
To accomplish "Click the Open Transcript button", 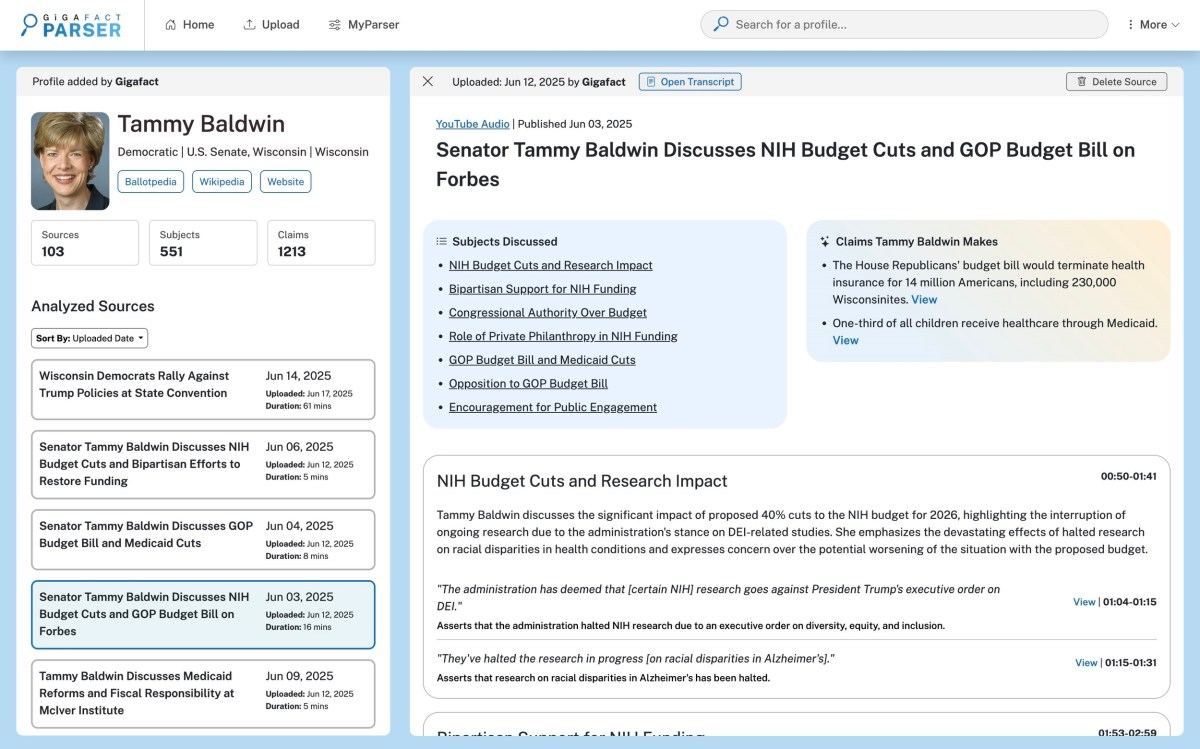I will click(690, 82).
